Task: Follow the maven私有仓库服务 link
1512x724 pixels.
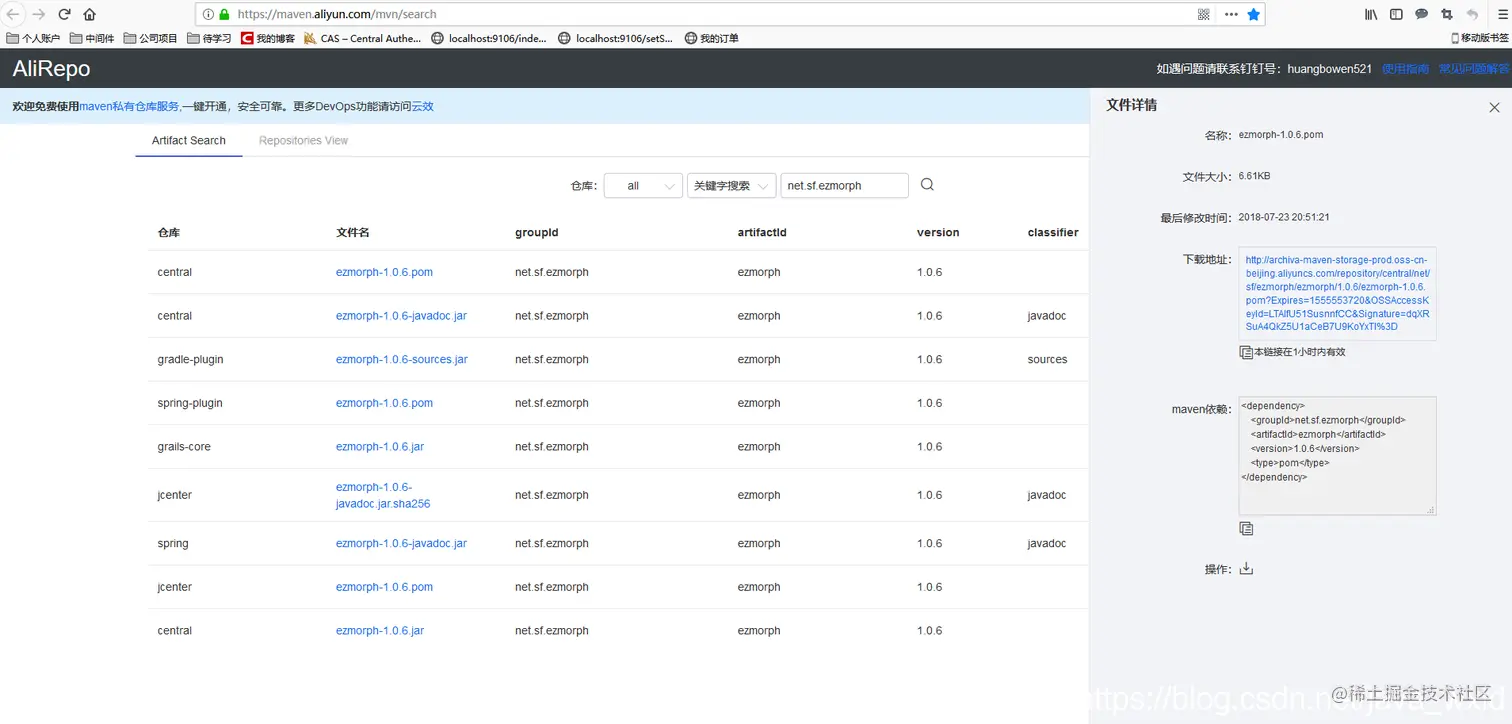Action: [130, 106]
